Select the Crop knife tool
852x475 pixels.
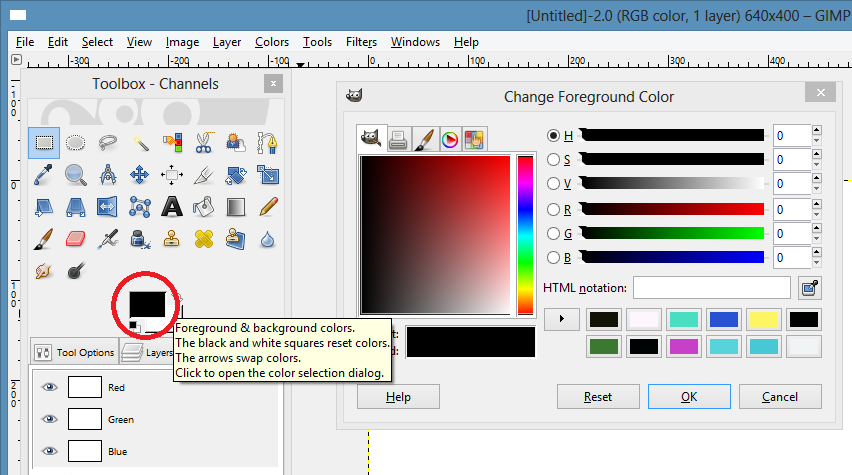tap(204, 175)
